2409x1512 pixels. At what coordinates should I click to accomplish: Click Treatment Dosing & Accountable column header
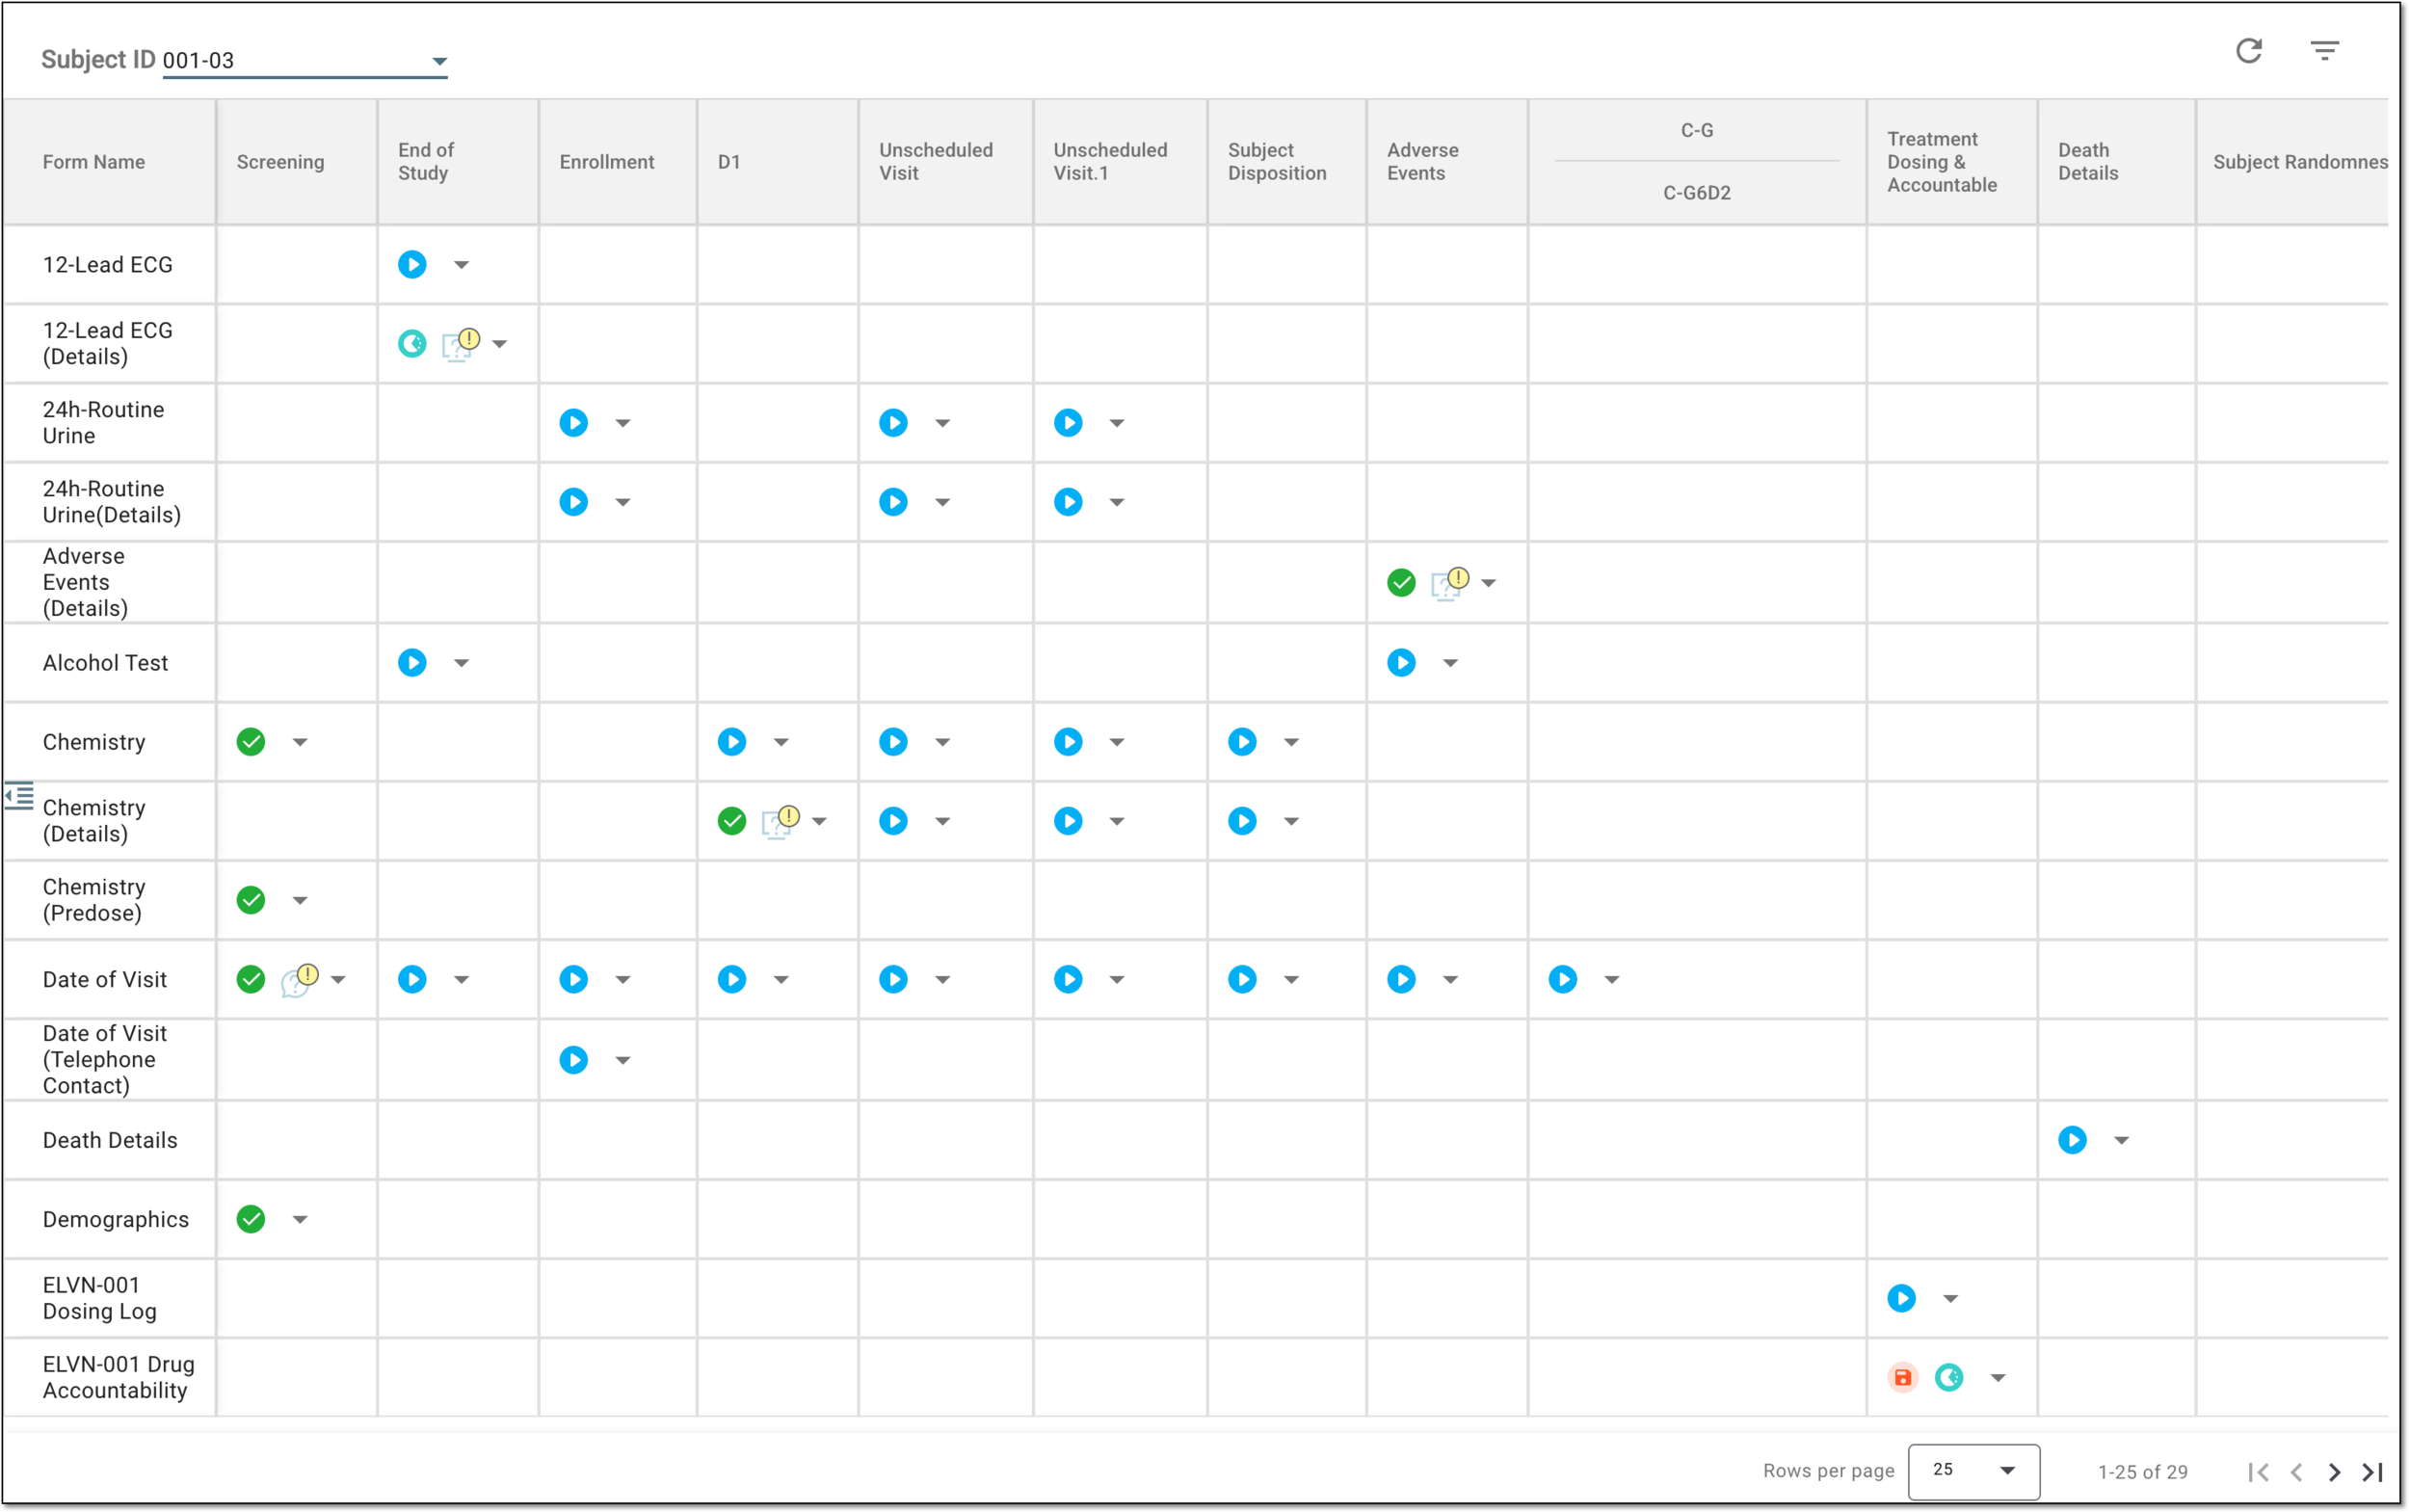pyautogui.click(x=1941, y=162)
